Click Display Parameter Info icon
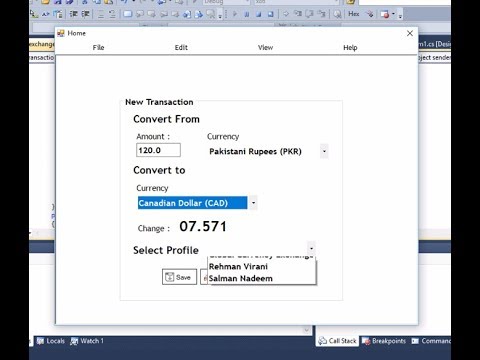The width and height of the screenshot is (480, 360). [46, 14]
